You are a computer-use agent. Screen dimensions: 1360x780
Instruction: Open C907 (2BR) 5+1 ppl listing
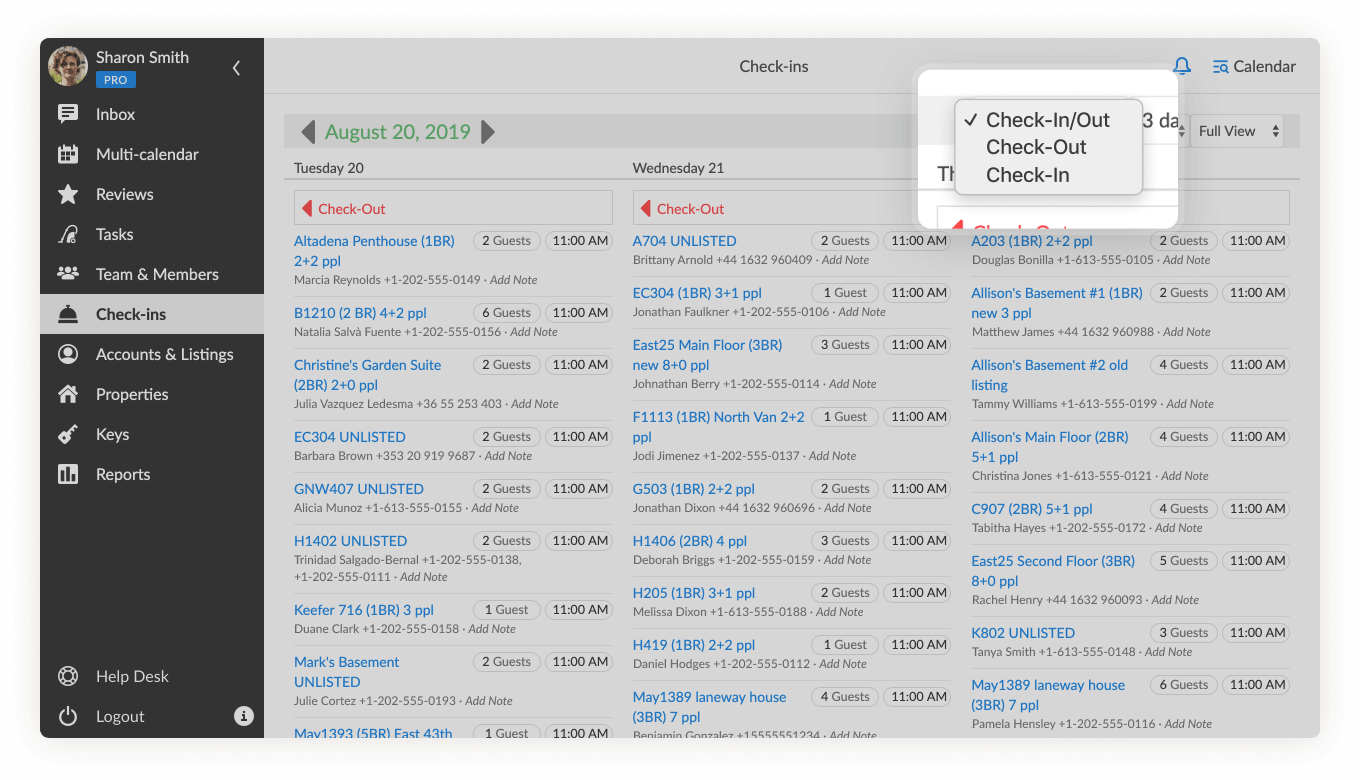pyautogui.click(x=1032, y=509)
